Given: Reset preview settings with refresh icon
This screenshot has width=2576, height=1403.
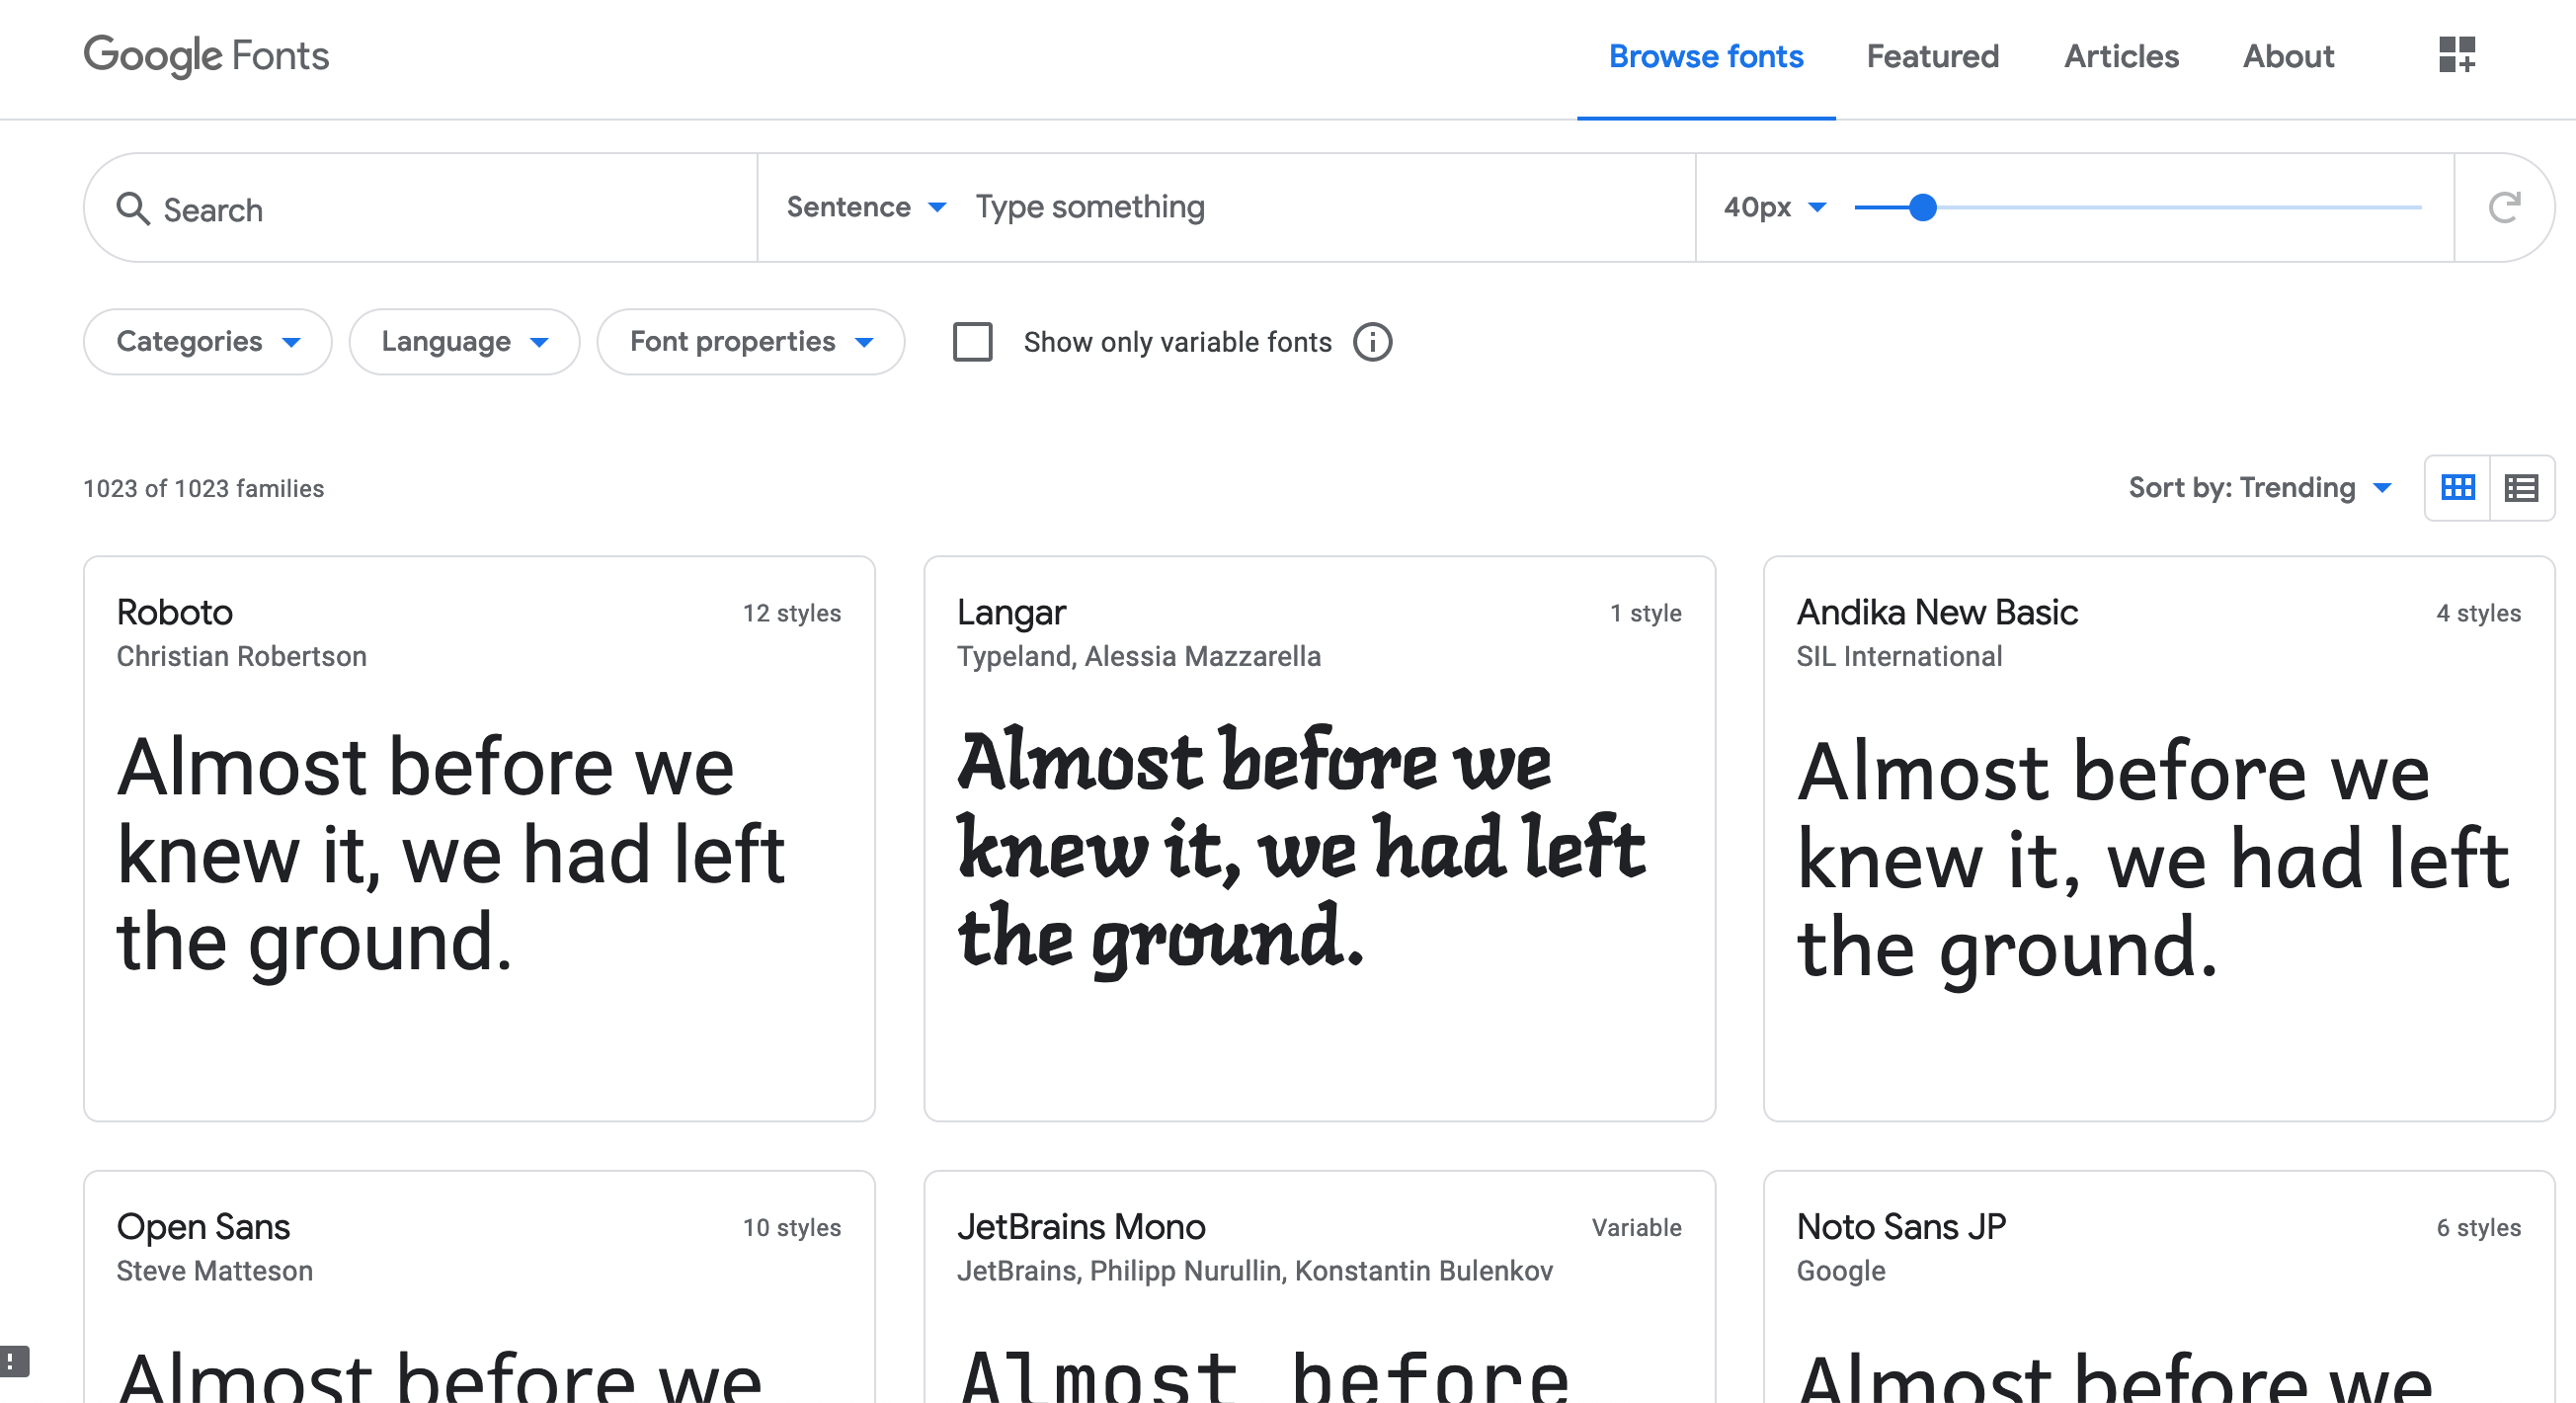Looking at the screenshot, I should tap(2504, 207).
